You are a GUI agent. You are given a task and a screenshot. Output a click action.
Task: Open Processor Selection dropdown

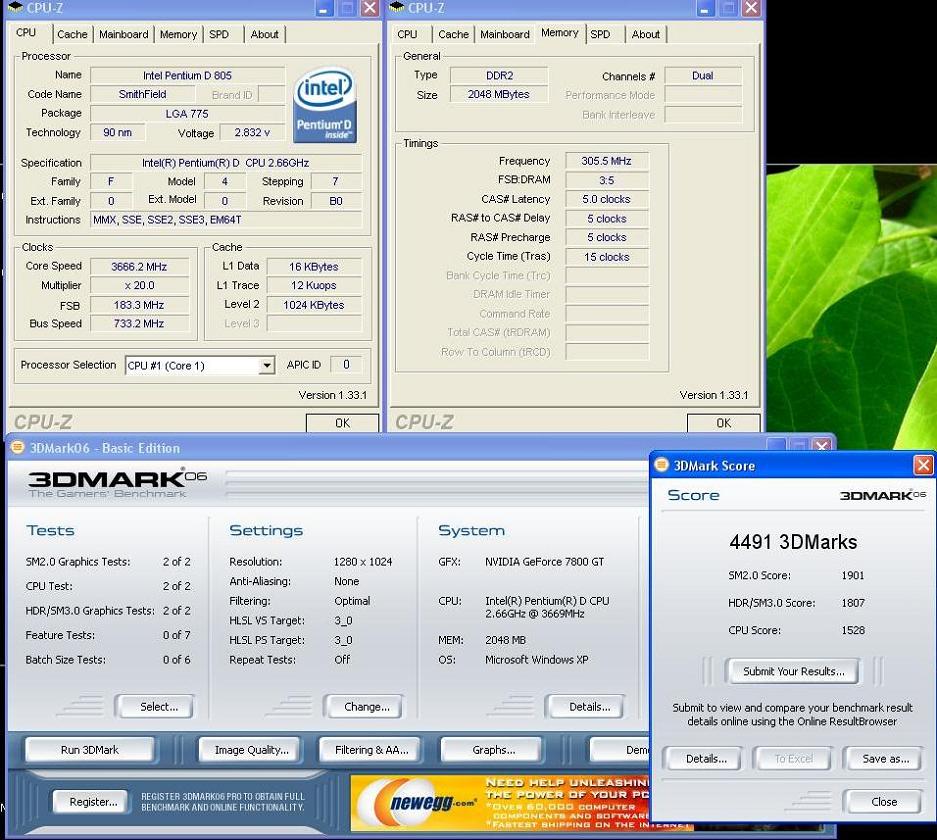click(x=267, y=365)
